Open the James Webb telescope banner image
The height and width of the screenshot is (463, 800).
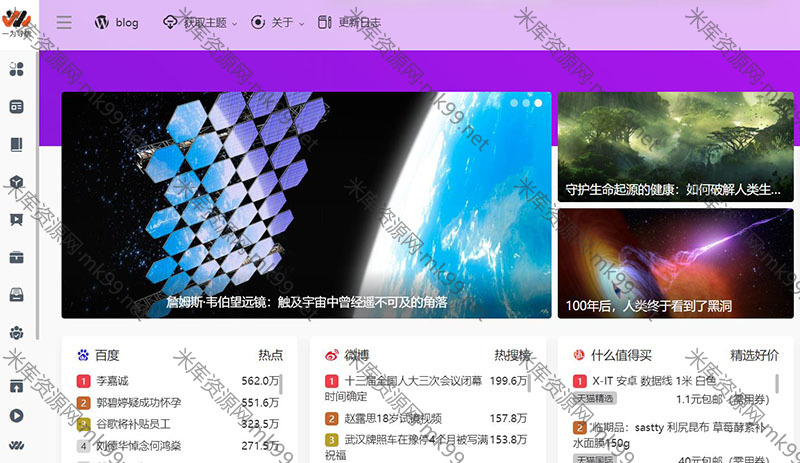(306, 205)
